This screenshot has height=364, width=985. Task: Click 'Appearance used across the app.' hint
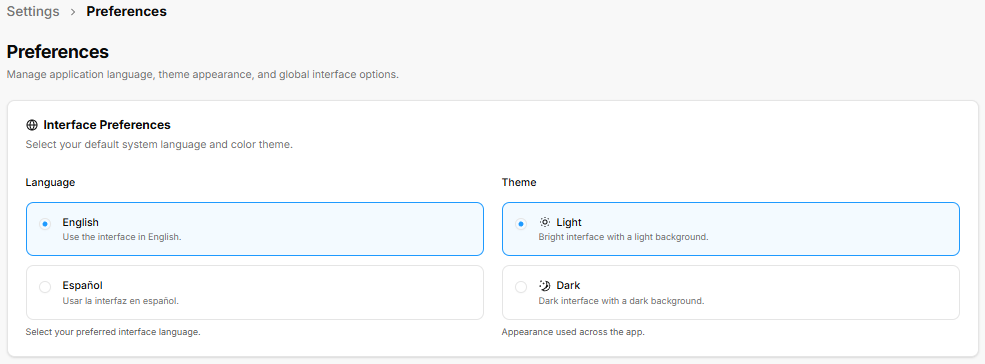(573, 332)
